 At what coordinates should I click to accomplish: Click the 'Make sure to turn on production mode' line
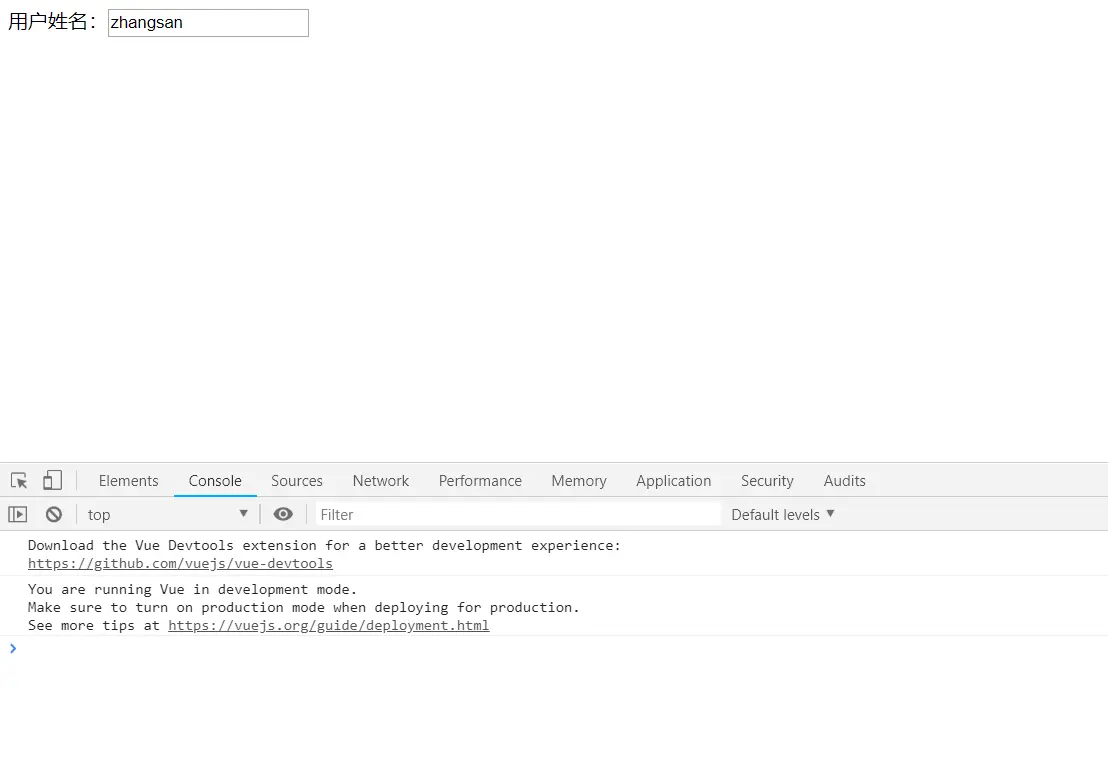[x=303, y=608]
